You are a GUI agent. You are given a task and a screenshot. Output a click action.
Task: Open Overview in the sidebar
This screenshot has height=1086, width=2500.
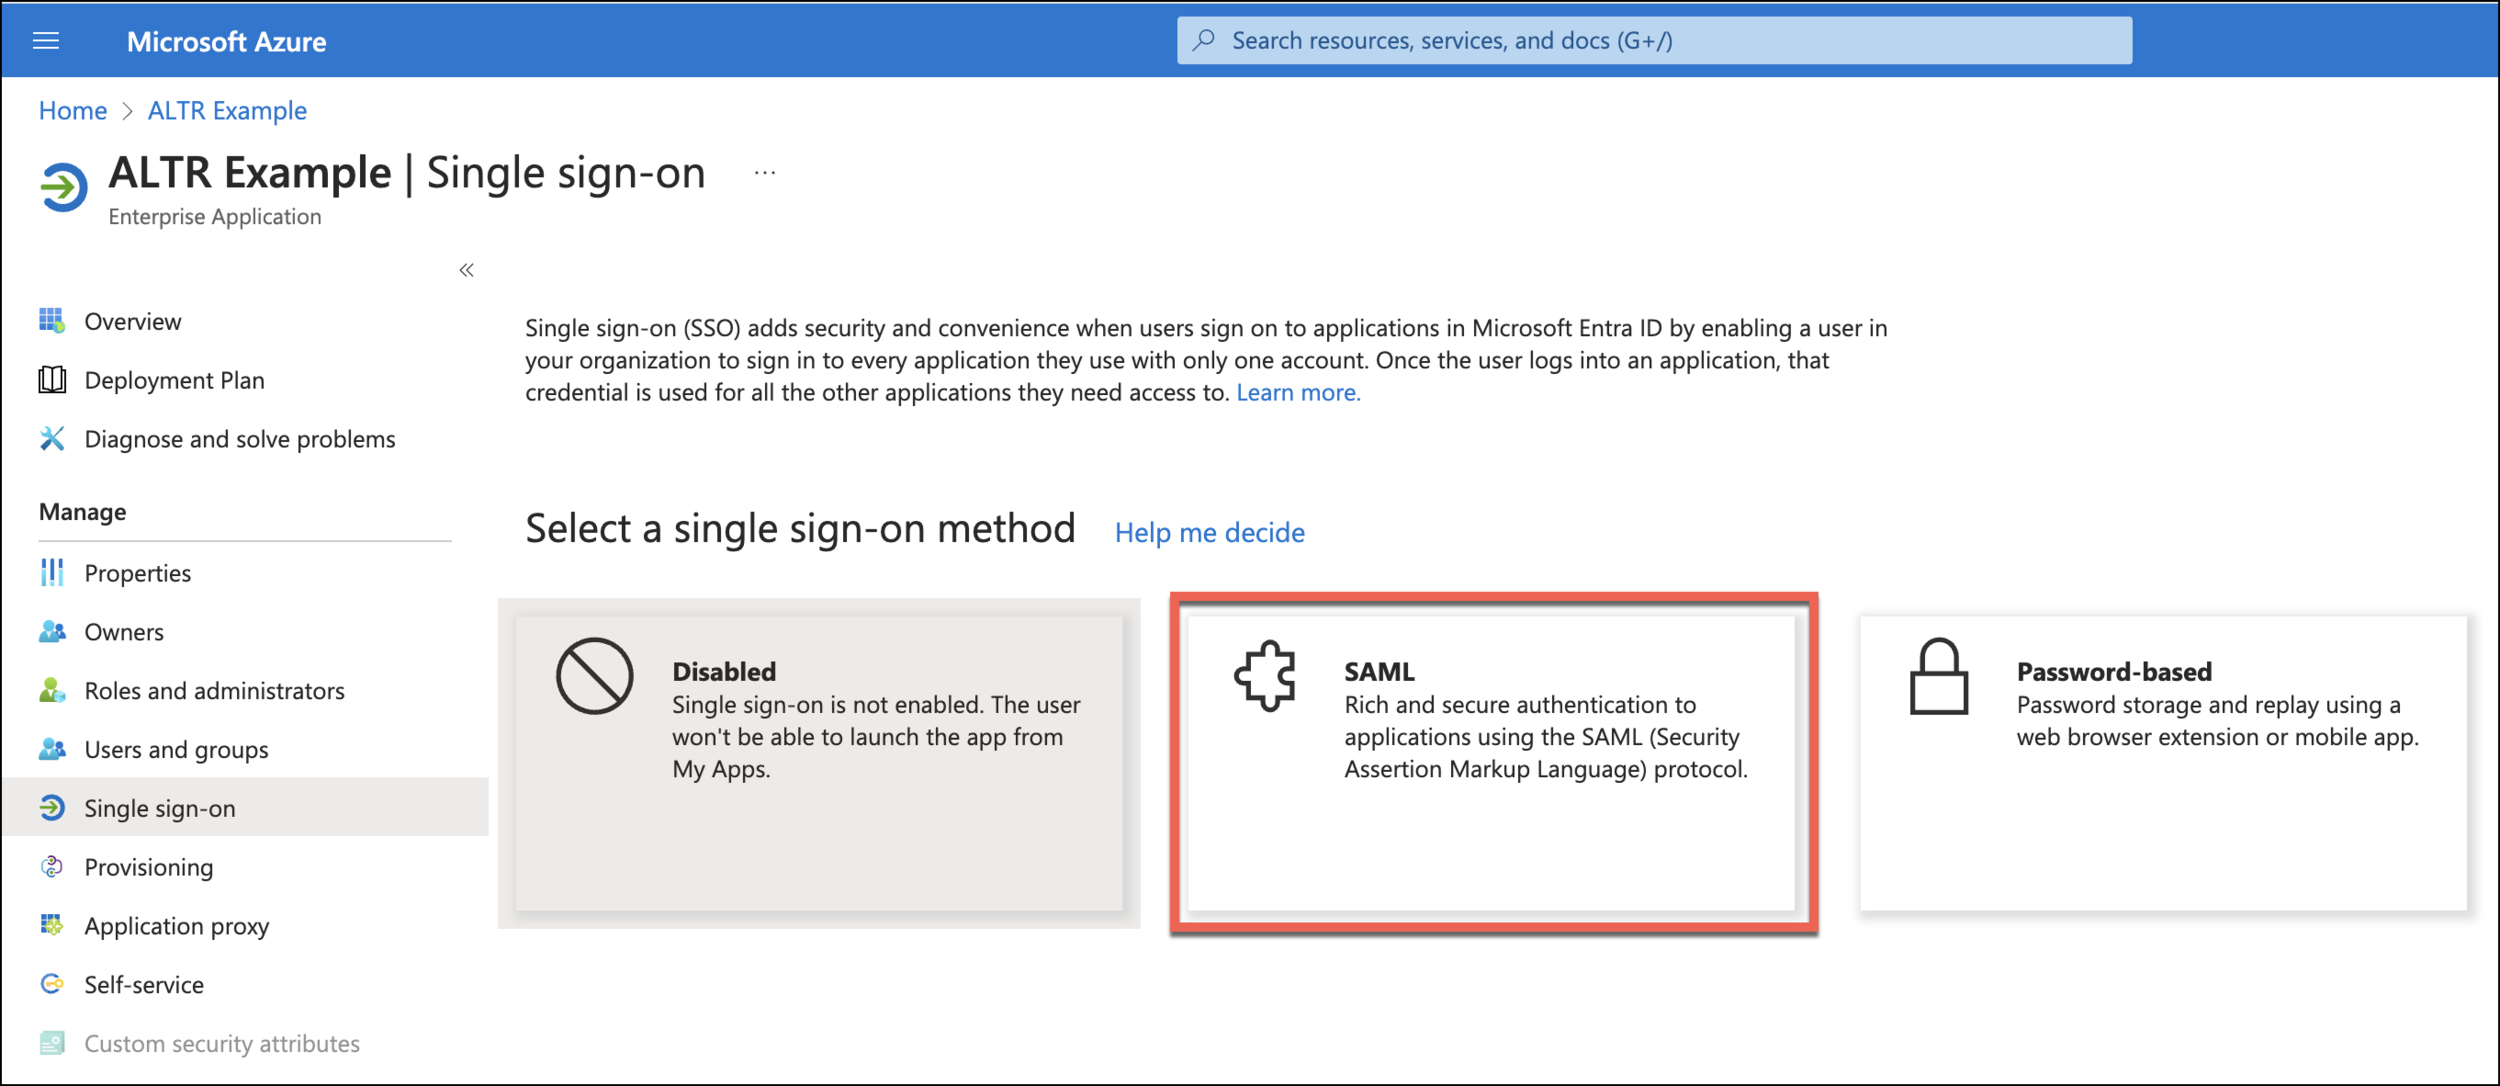[x=132, y=321]
